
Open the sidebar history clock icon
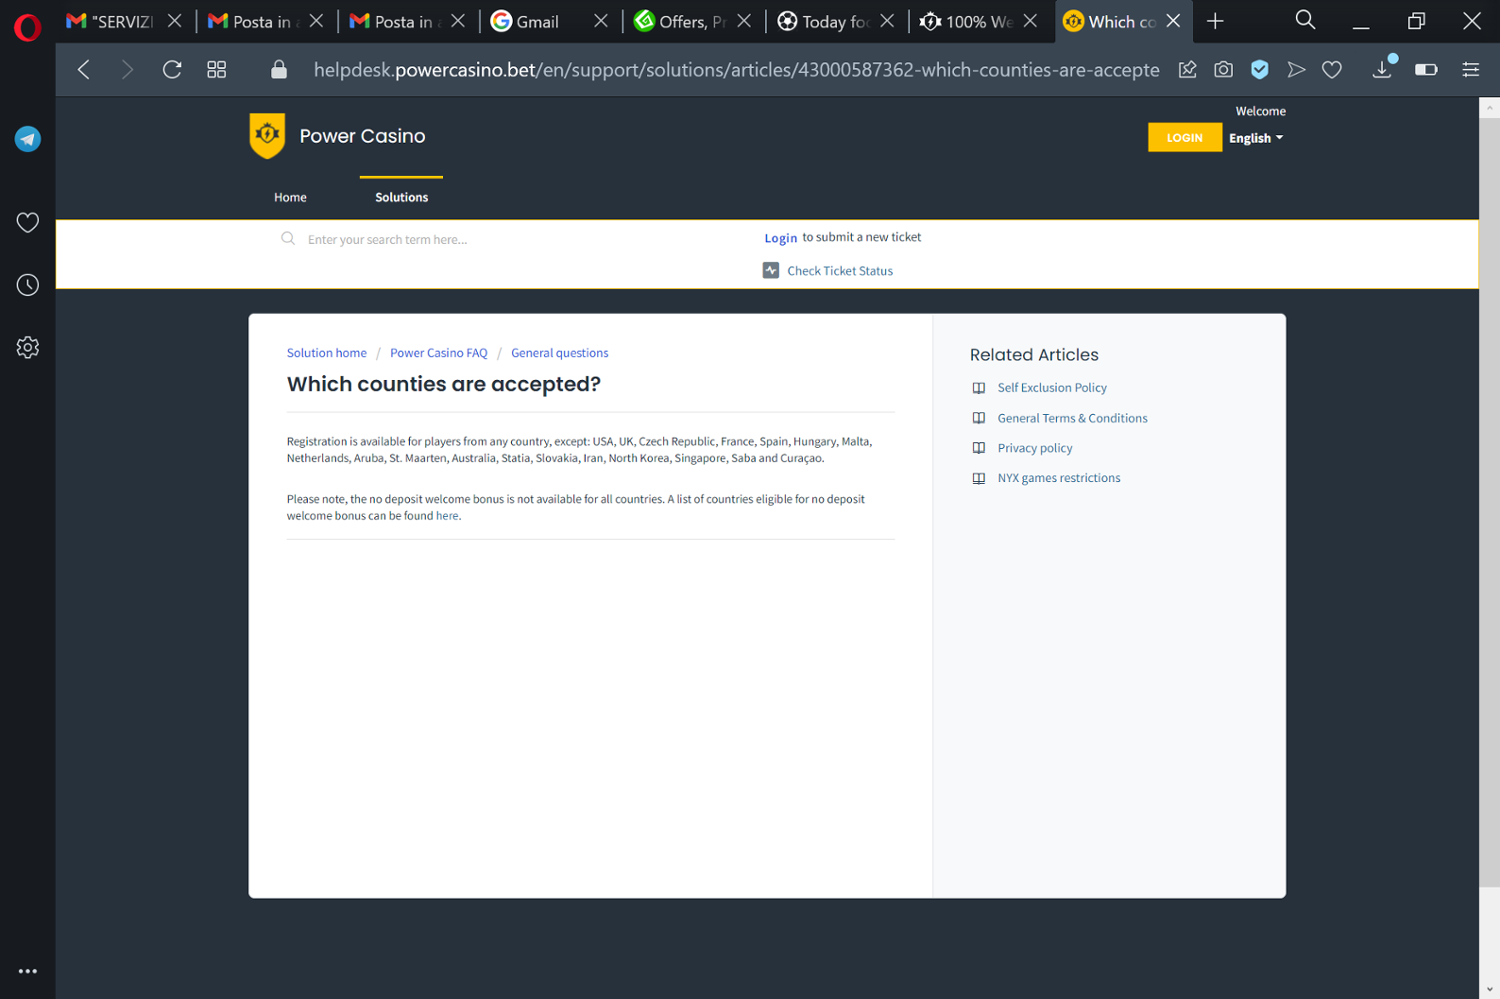[28, 285]
